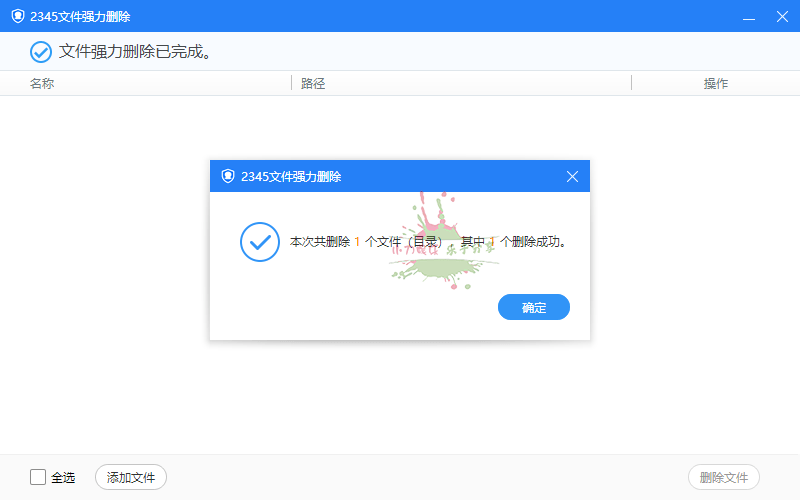800x500 pixels.
Task: Click the shield logo in main title bar
Action: click(x=17, y=16)
